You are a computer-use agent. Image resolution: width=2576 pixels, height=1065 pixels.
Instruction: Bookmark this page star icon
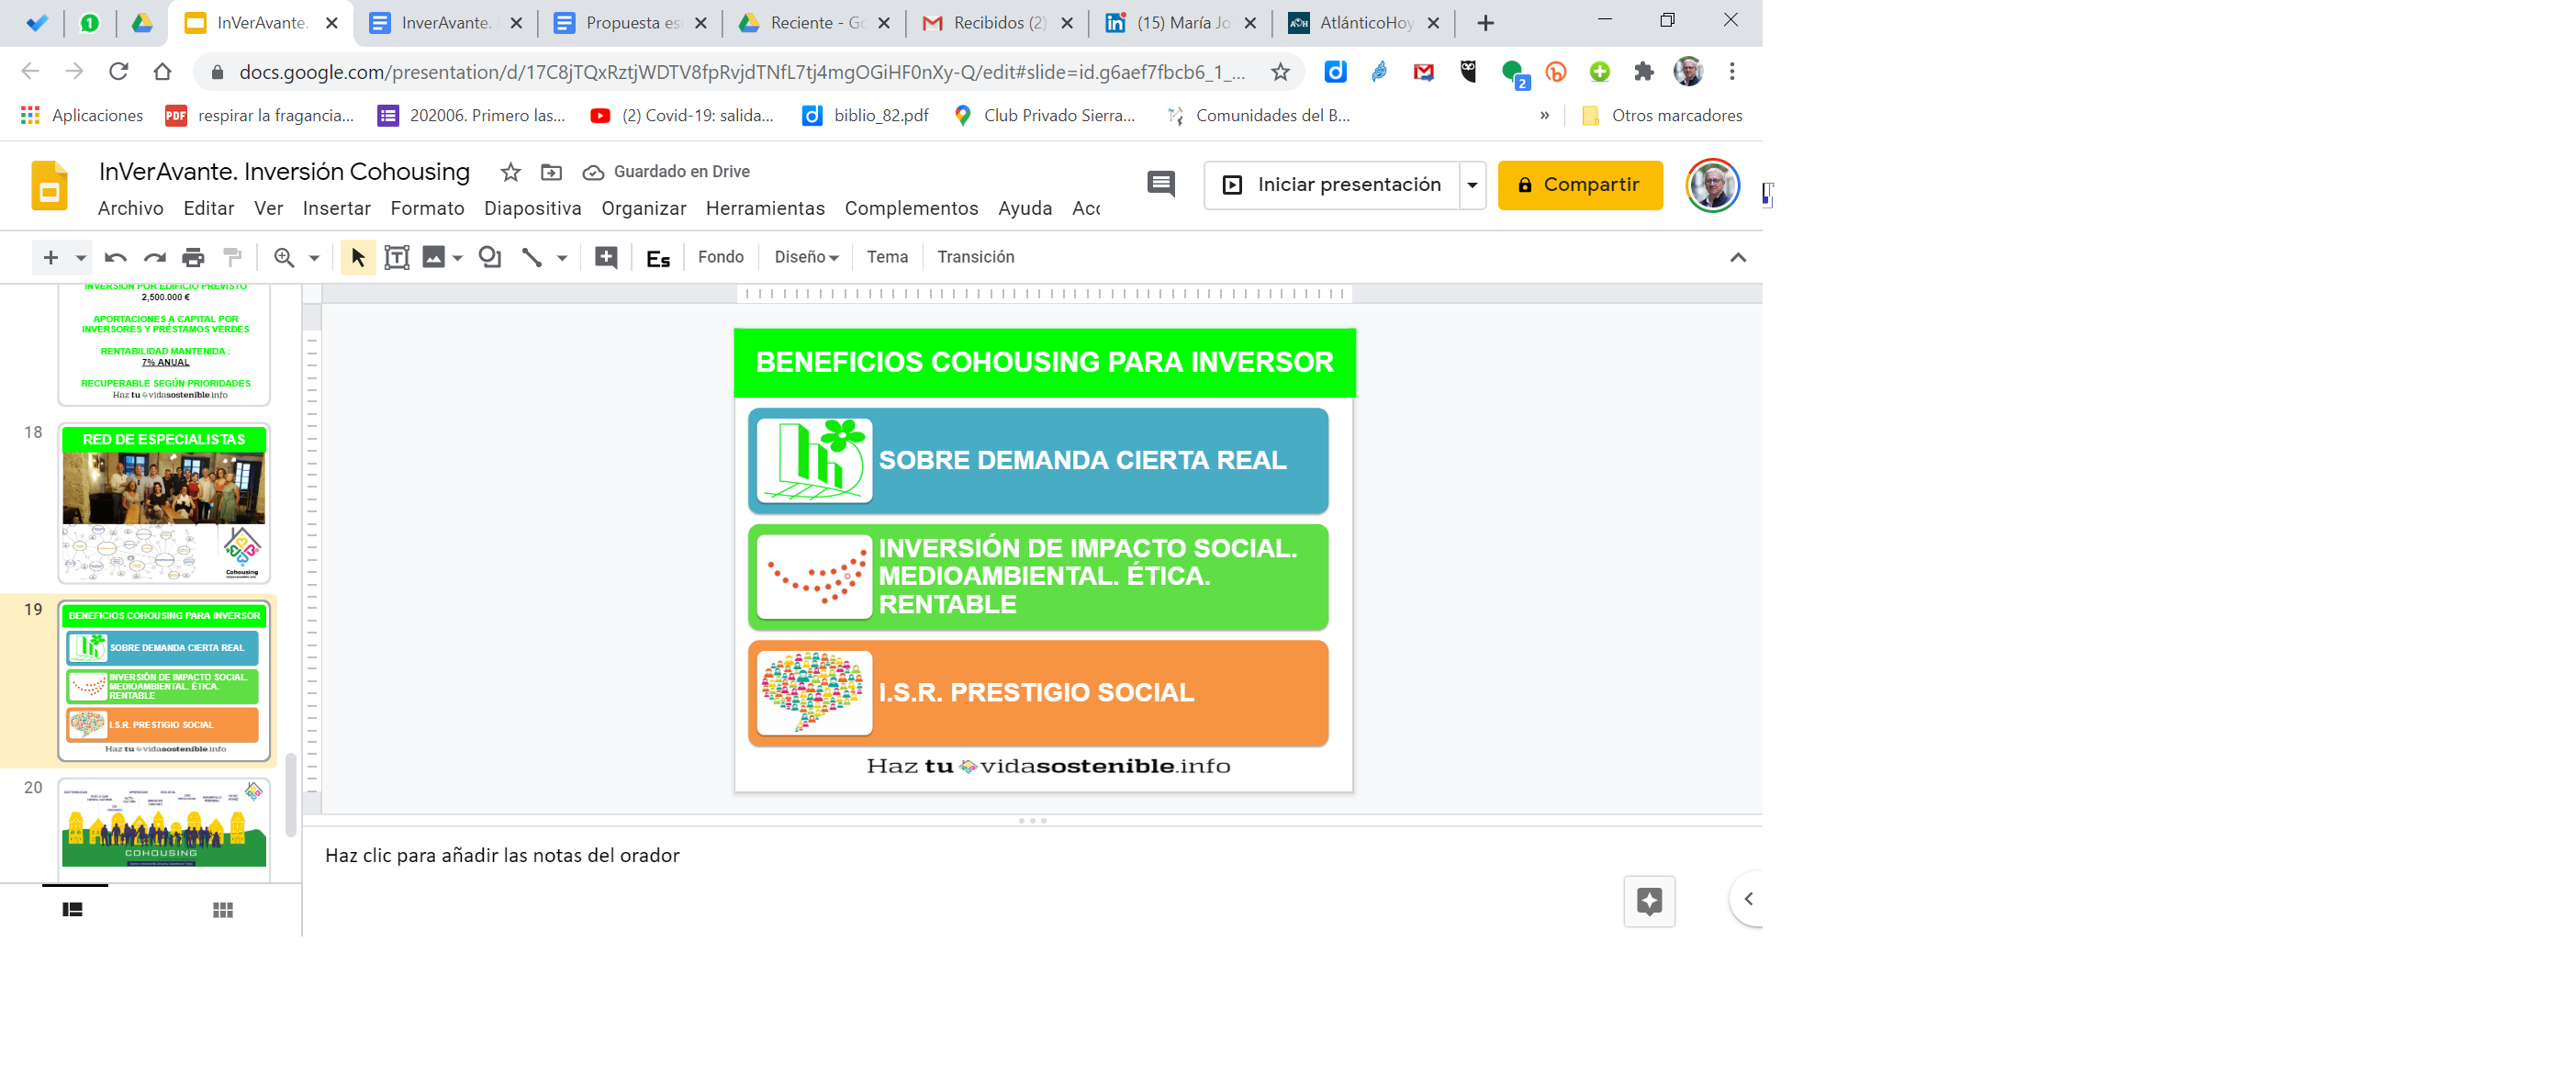click(1280, 72)
